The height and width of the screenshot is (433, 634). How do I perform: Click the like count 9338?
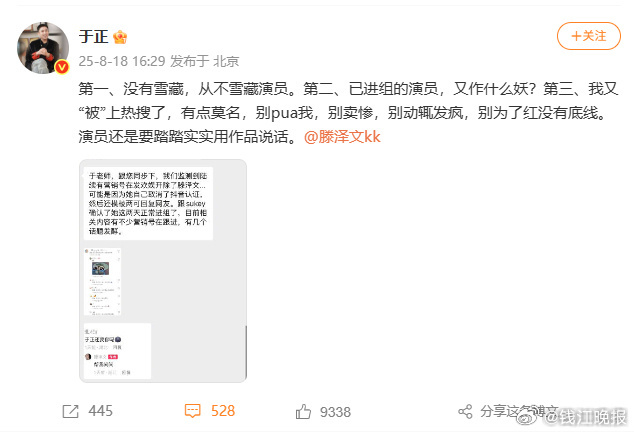[x=335, y=412]
